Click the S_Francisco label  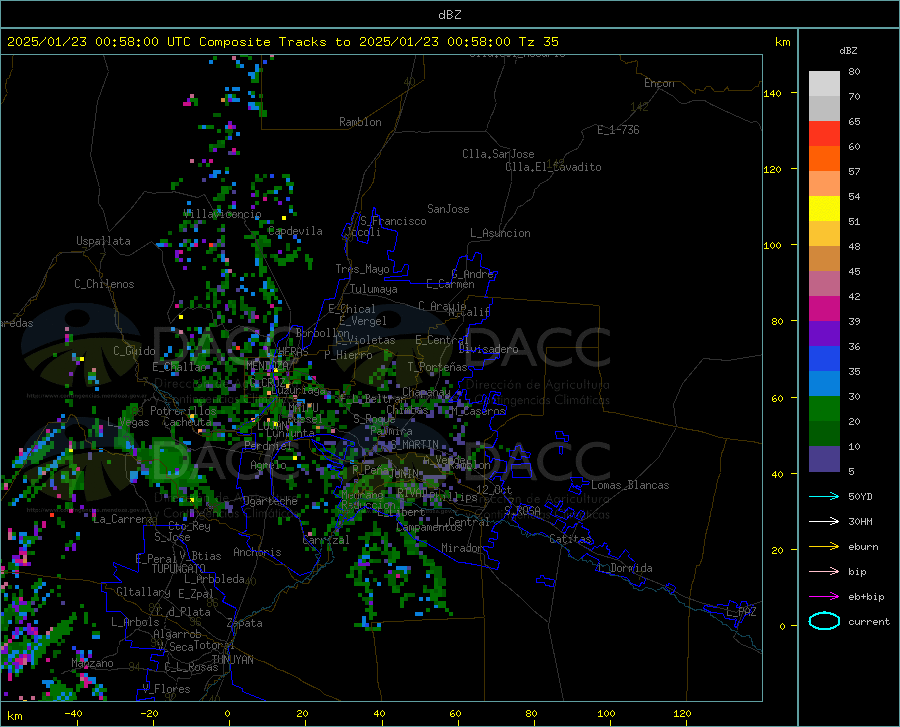394,221
